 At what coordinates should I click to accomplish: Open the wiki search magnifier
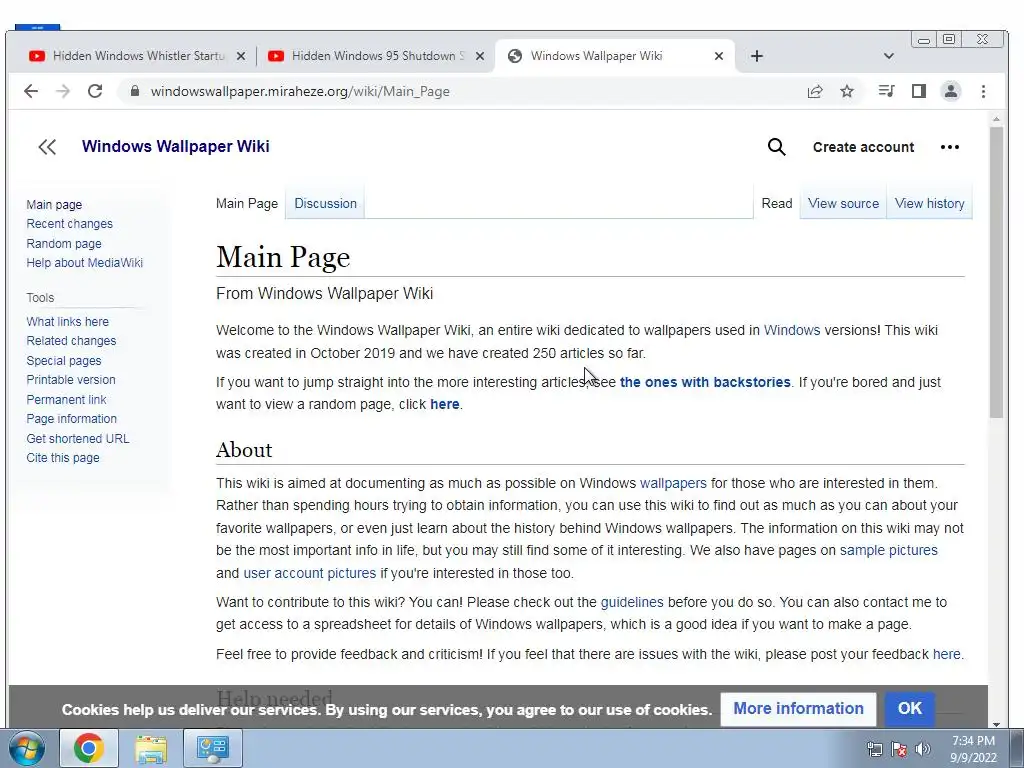[776, 147]
